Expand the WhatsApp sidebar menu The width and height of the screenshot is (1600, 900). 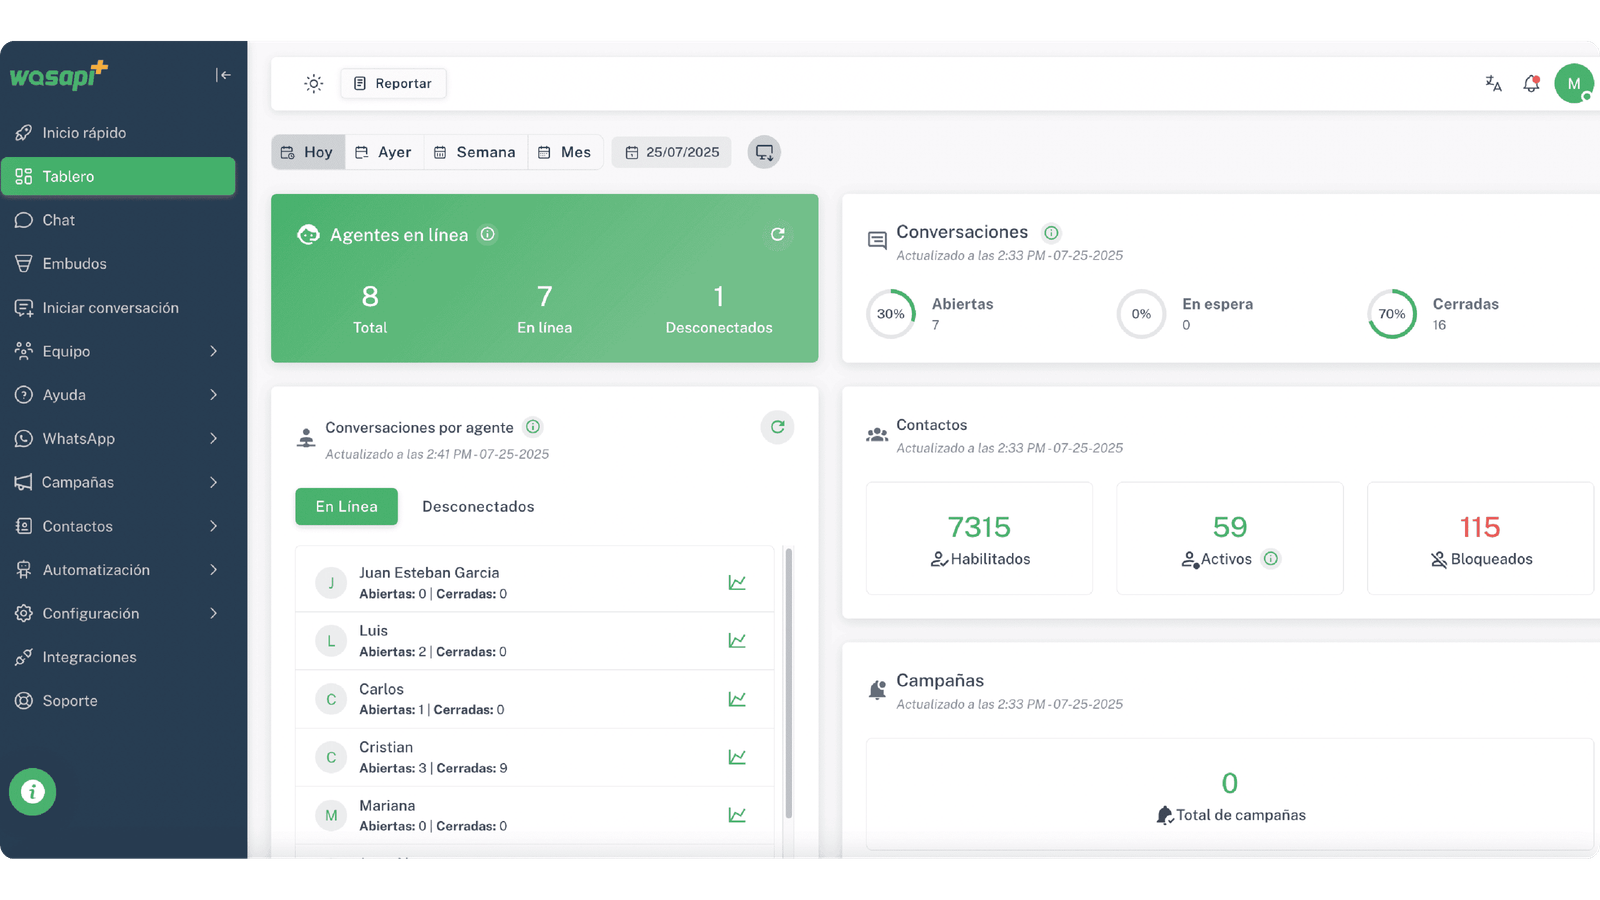pyautogui.click(x=120, y=438)
